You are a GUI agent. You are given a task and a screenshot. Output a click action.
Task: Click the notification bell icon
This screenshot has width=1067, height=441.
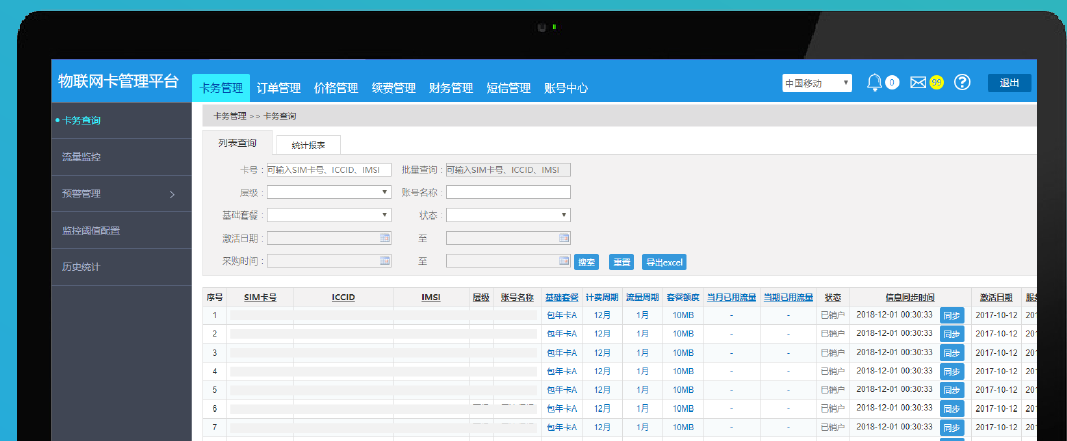coord(874,83)
